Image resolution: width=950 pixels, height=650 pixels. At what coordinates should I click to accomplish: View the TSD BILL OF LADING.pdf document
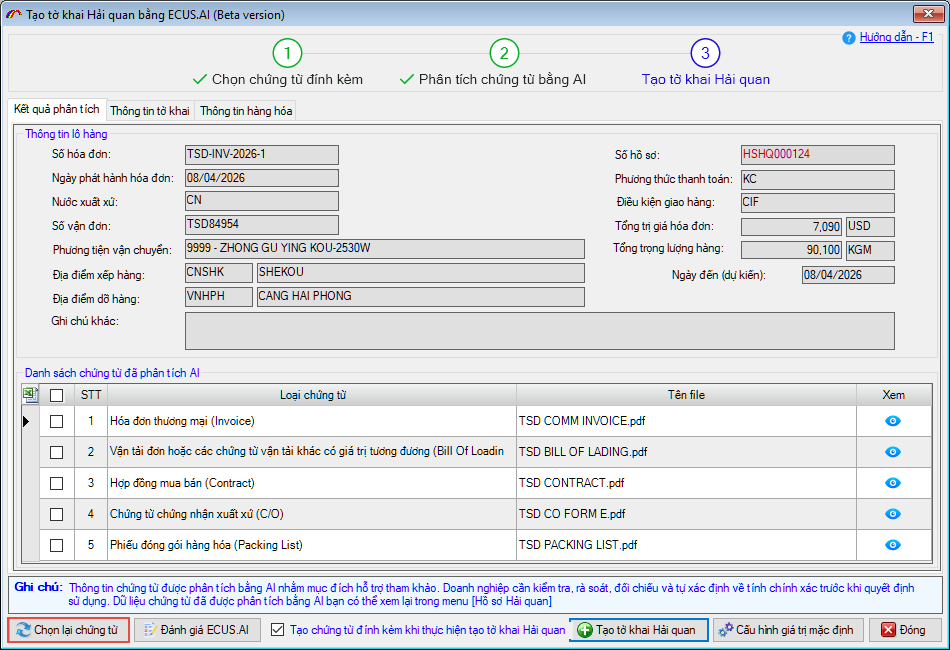[893, 452]
